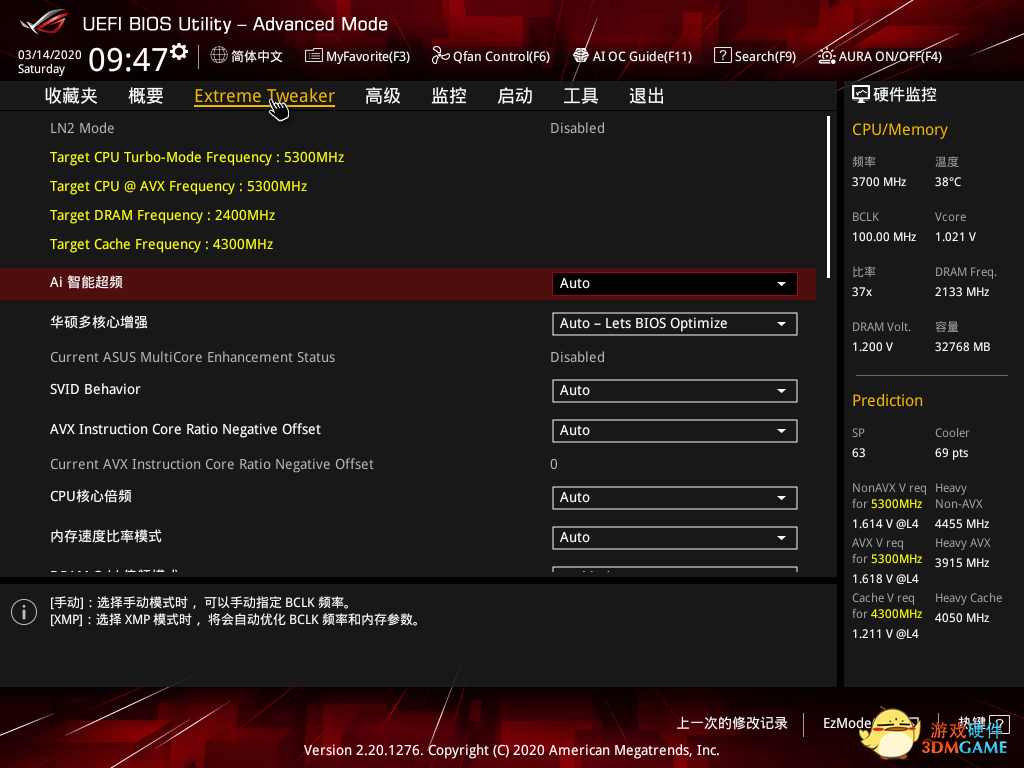Switch to 收藏夹 tab
This screenshot has width=1024, height=768.
pos(71,96)
